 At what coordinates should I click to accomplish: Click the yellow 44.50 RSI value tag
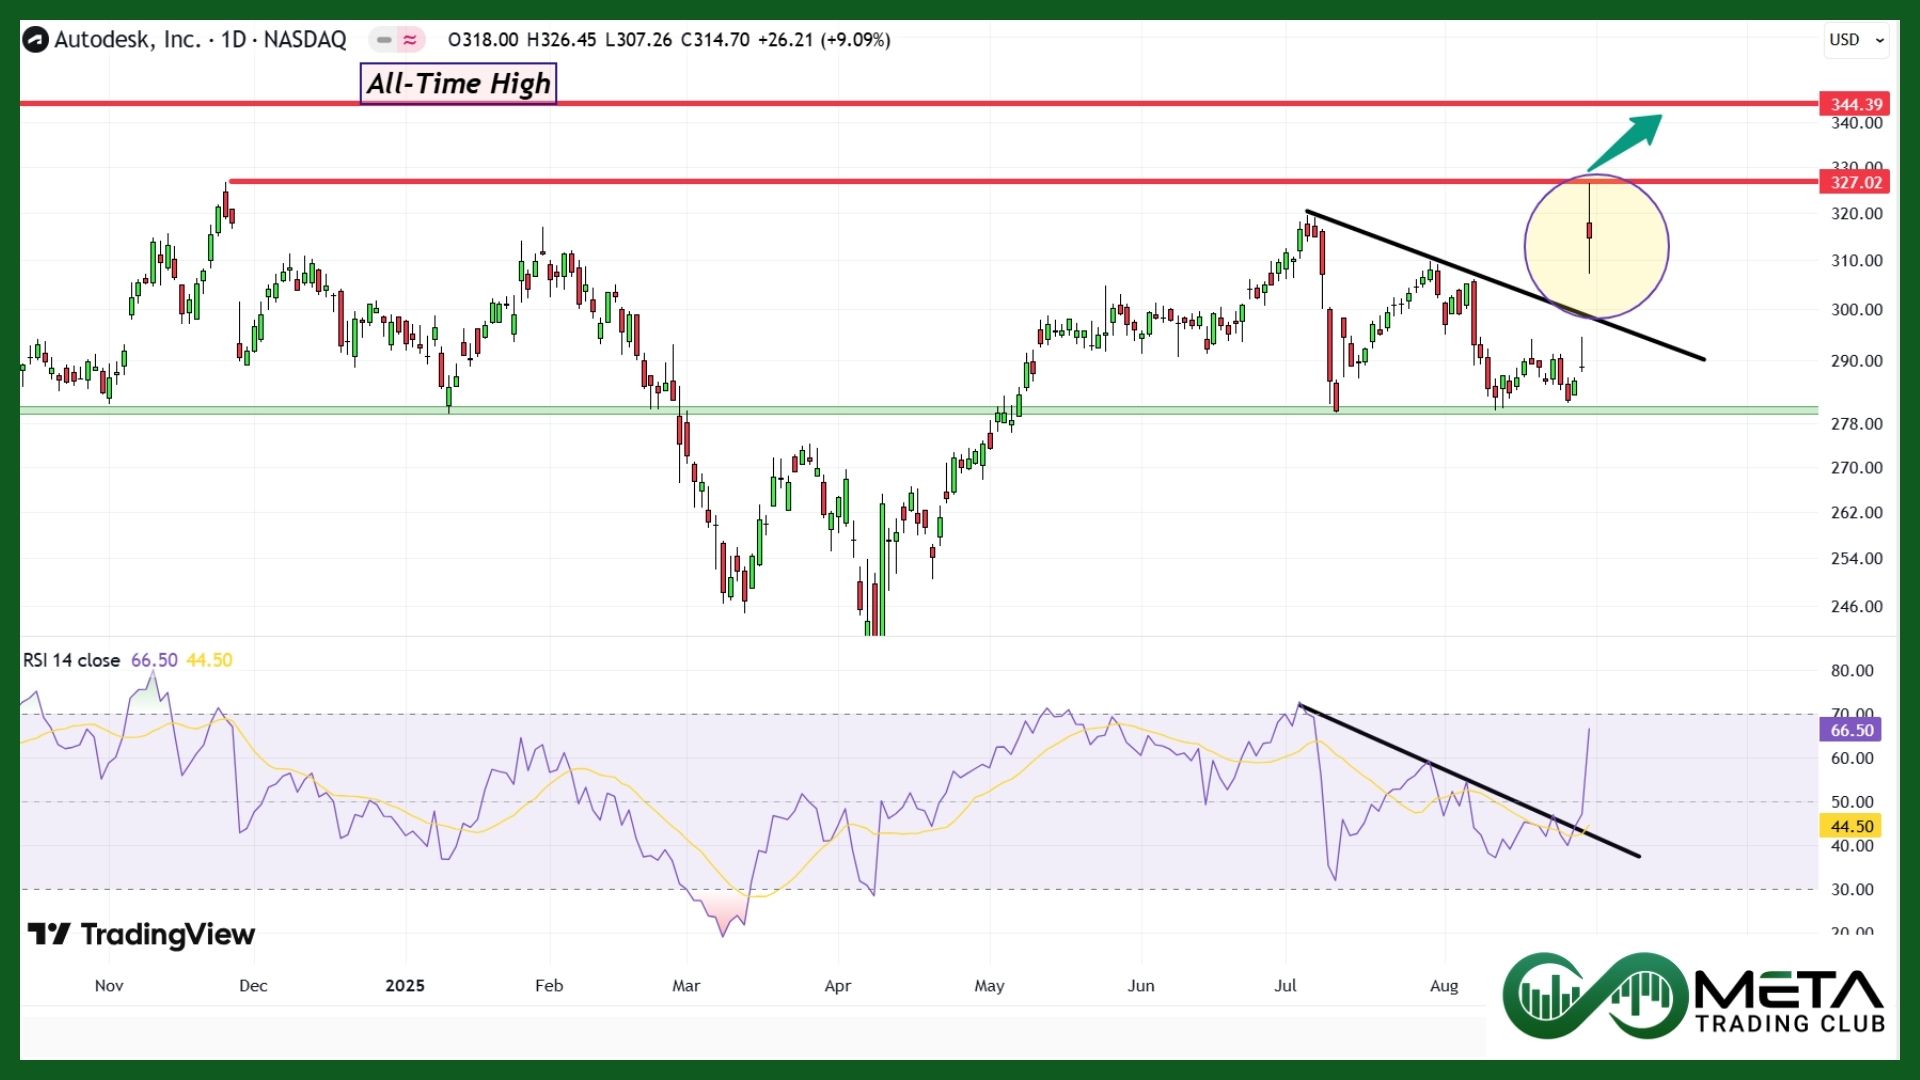(1851, 826)
